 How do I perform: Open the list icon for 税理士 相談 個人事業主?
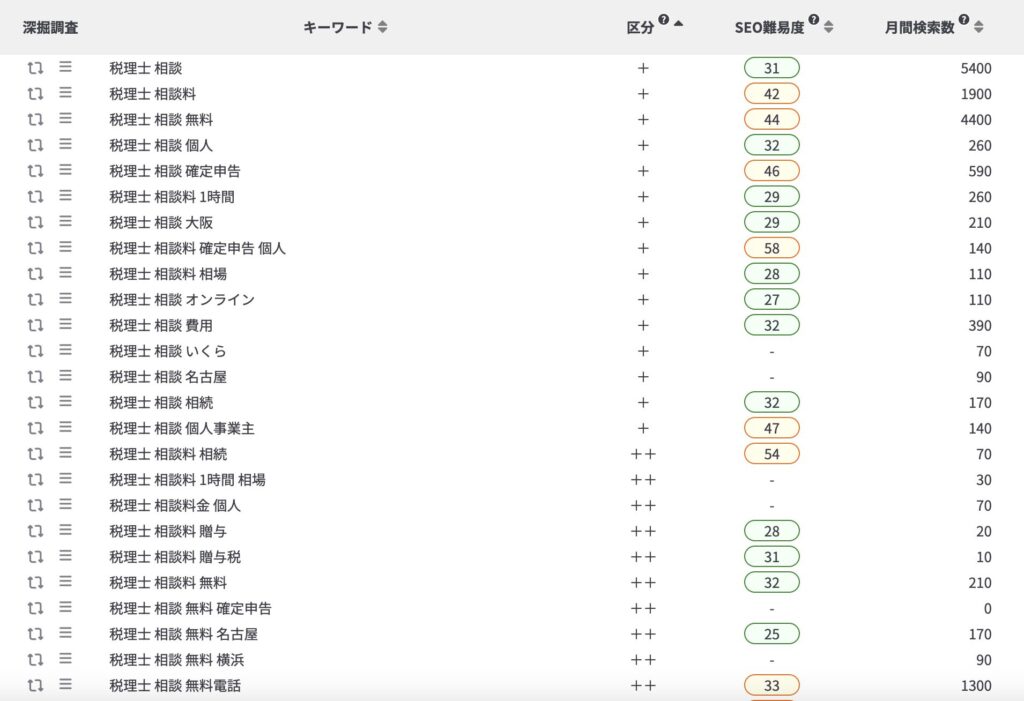point(65,428)
